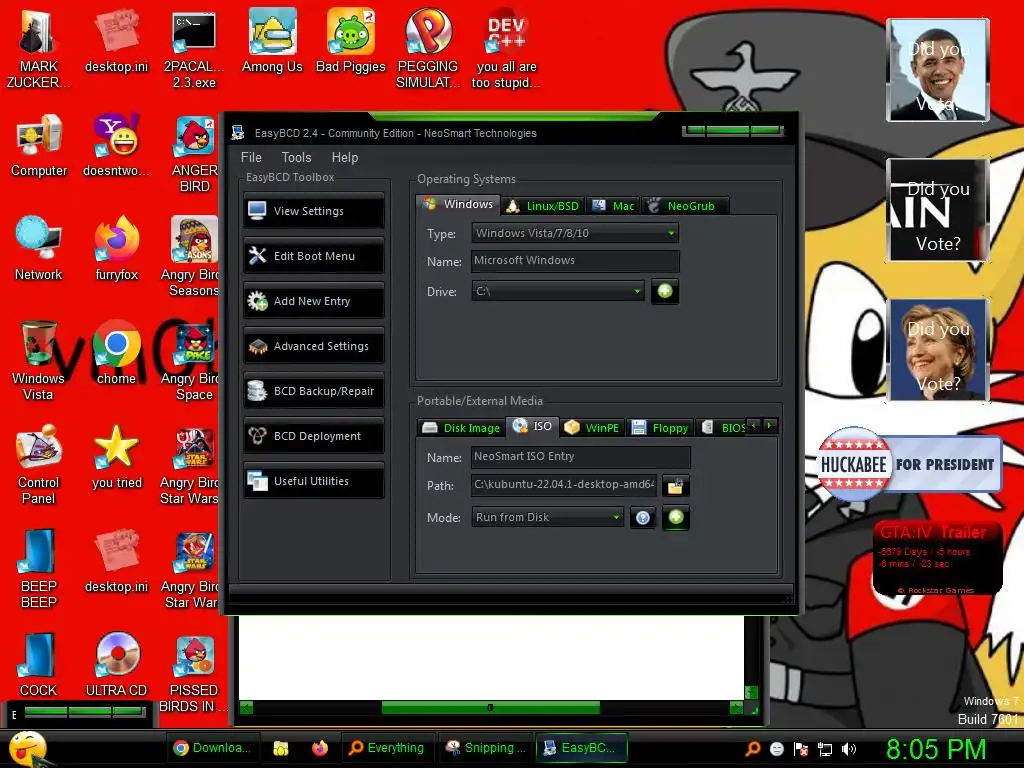Select the Bad Piggies desktop icon
This screenshot has width=1024, height=768.
351,40
